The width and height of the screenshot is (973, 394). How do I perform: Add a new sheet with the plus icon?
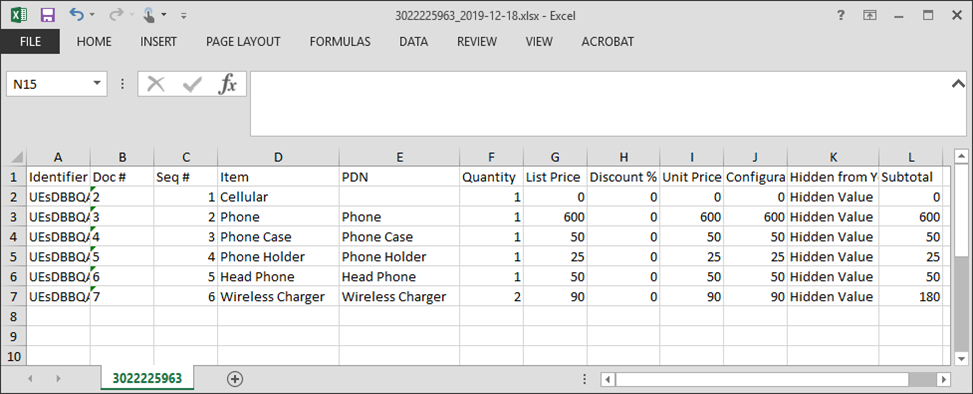tap(235, 378)
